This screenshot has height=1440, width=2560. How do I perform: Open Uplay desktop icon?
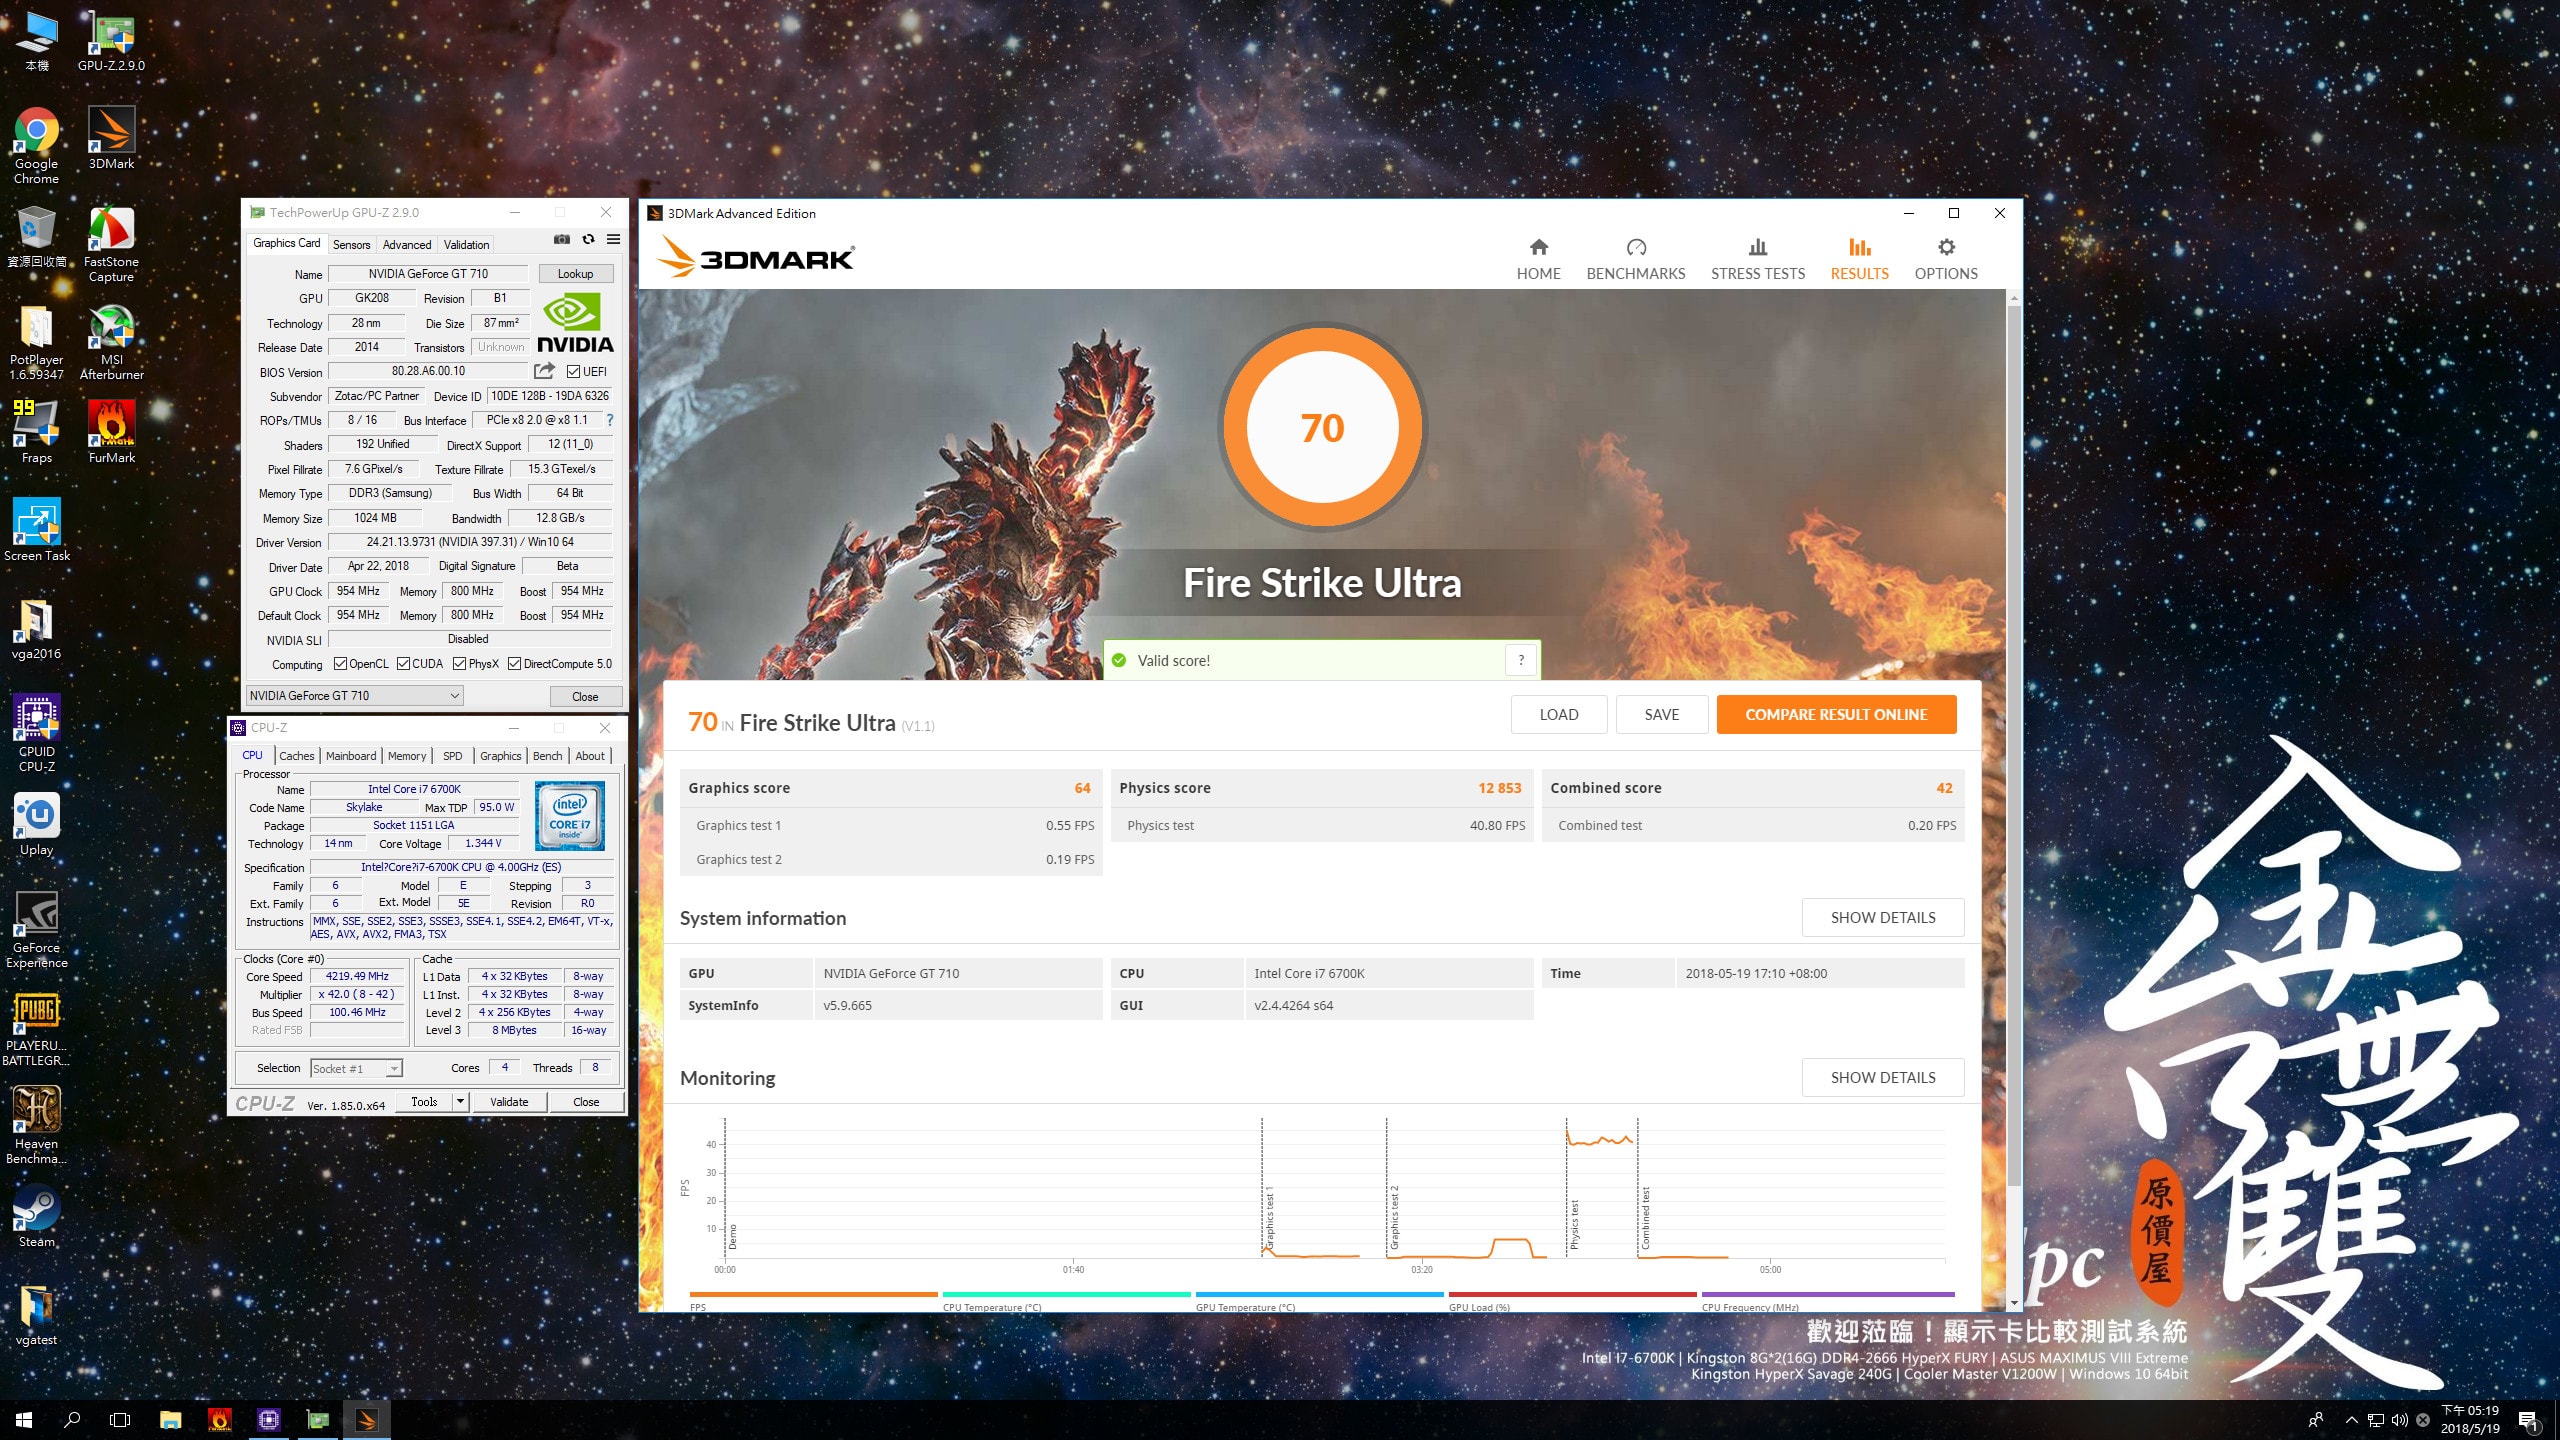(36, 825)
